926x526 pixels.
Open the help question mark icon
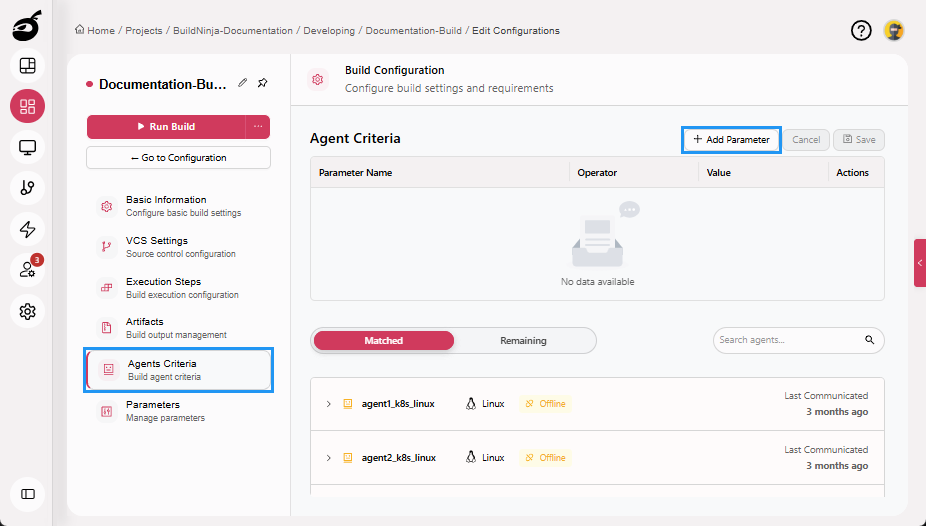point(861,30)
